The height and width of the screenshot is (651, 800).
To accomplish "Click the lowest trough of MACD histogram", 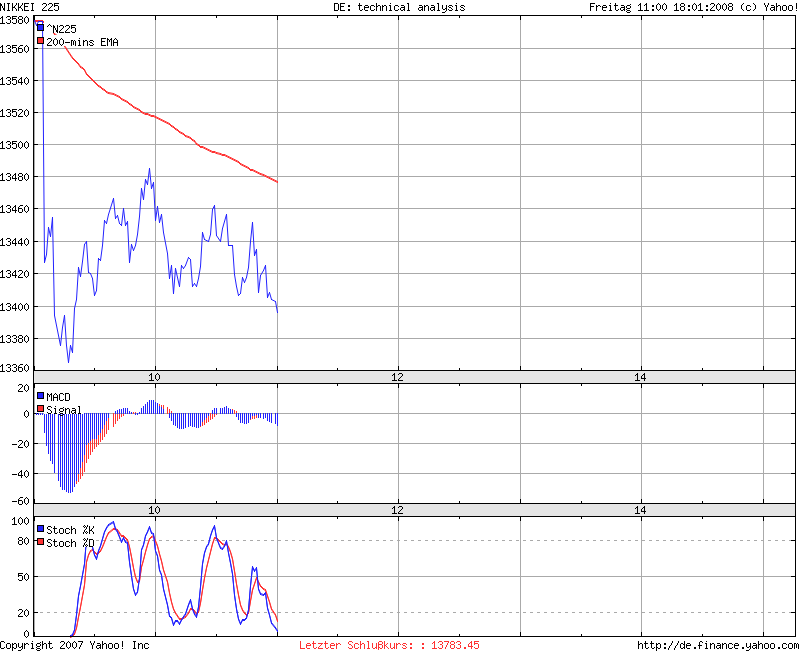I will 69,492.
